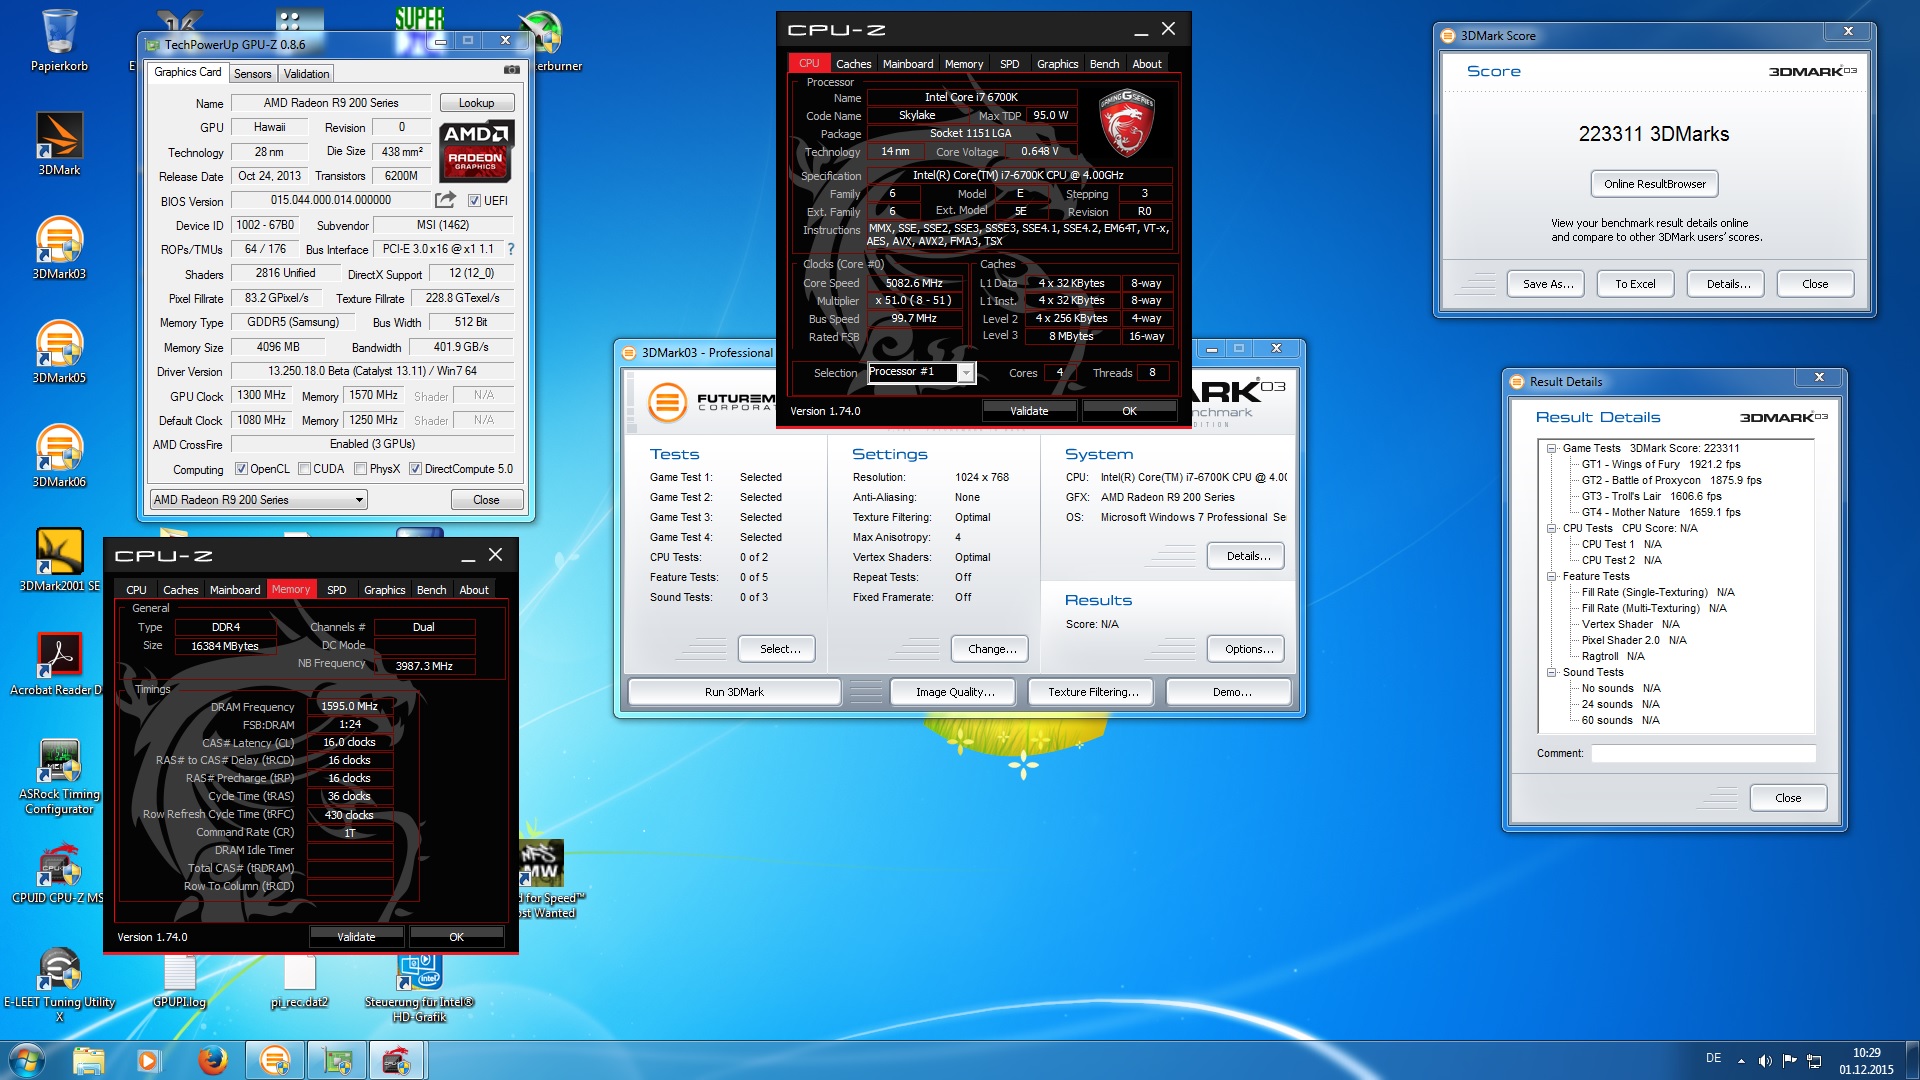Open the 3DMark05 desktop shortcut
Screen dimensions: 1920x1080
point(59,351)
